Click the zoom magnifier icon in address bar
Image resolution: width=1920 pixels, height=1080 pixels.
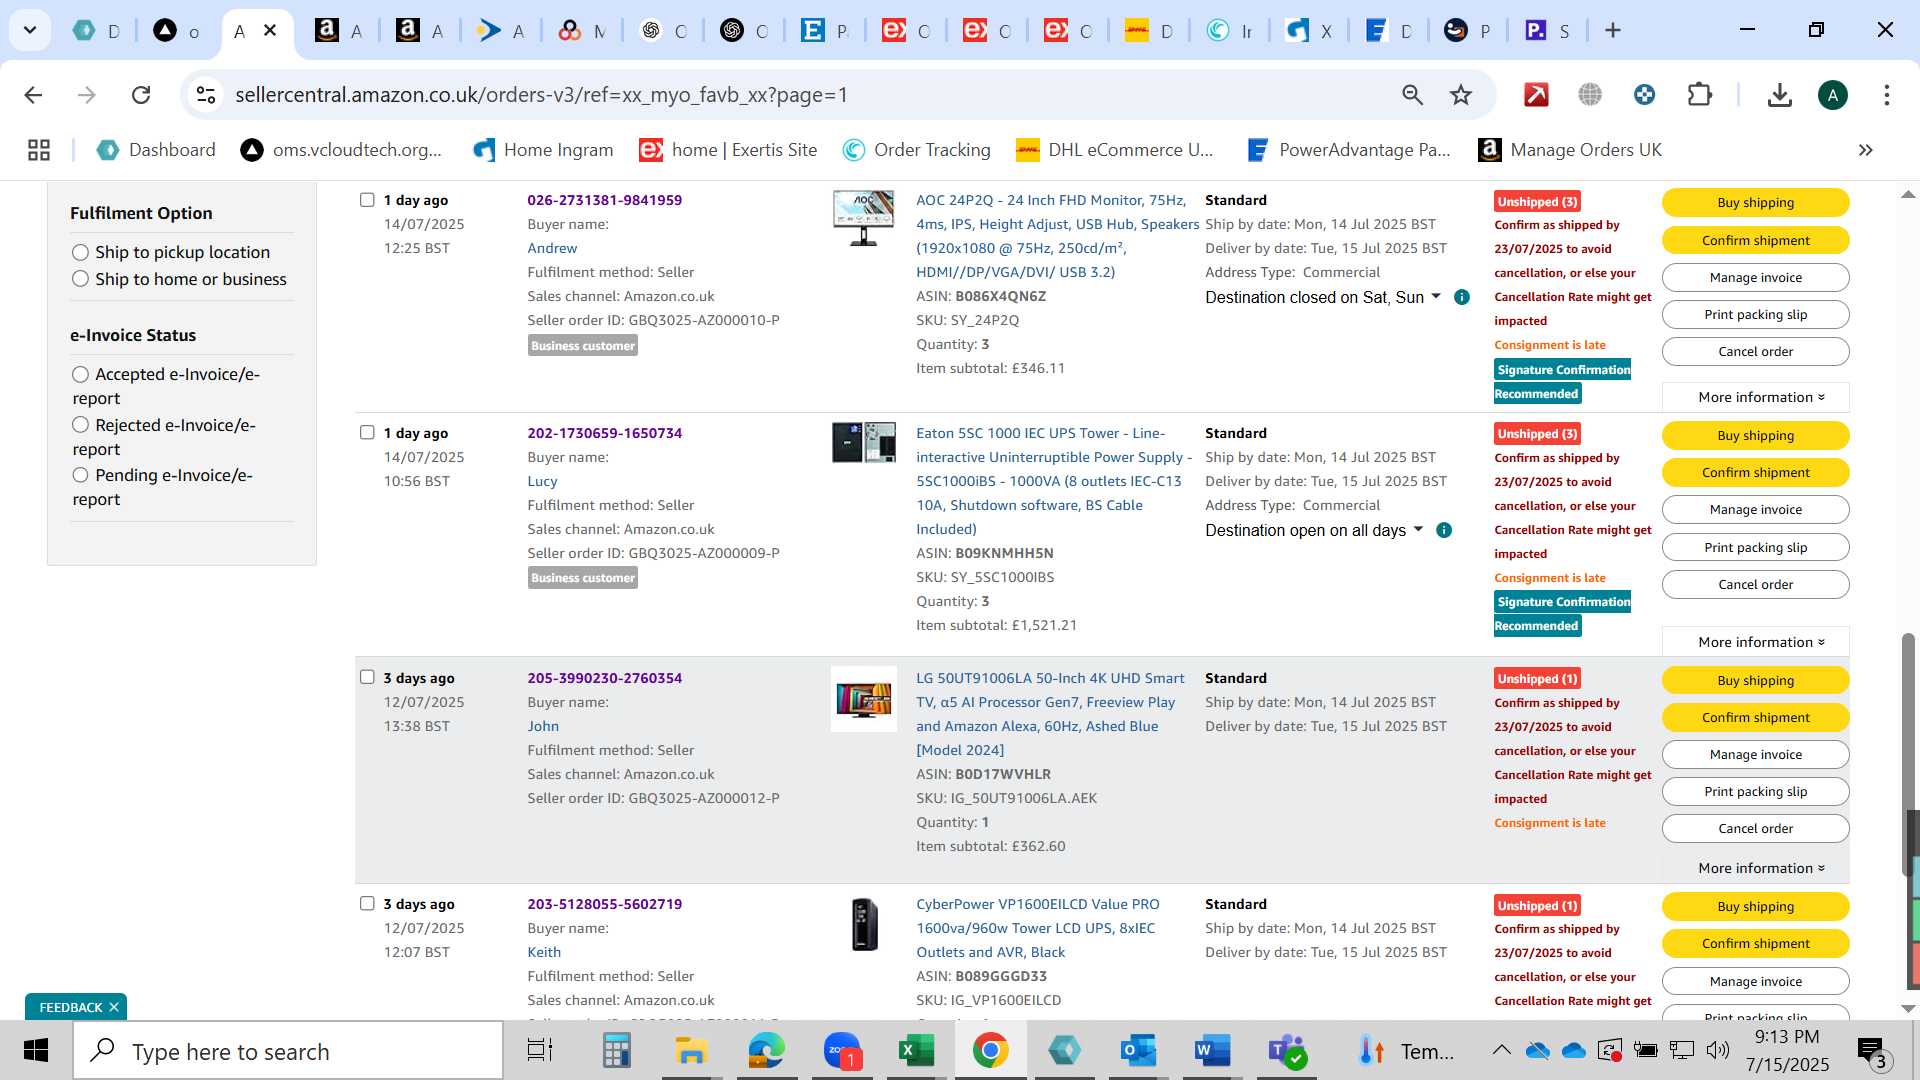pos(1412,95)
